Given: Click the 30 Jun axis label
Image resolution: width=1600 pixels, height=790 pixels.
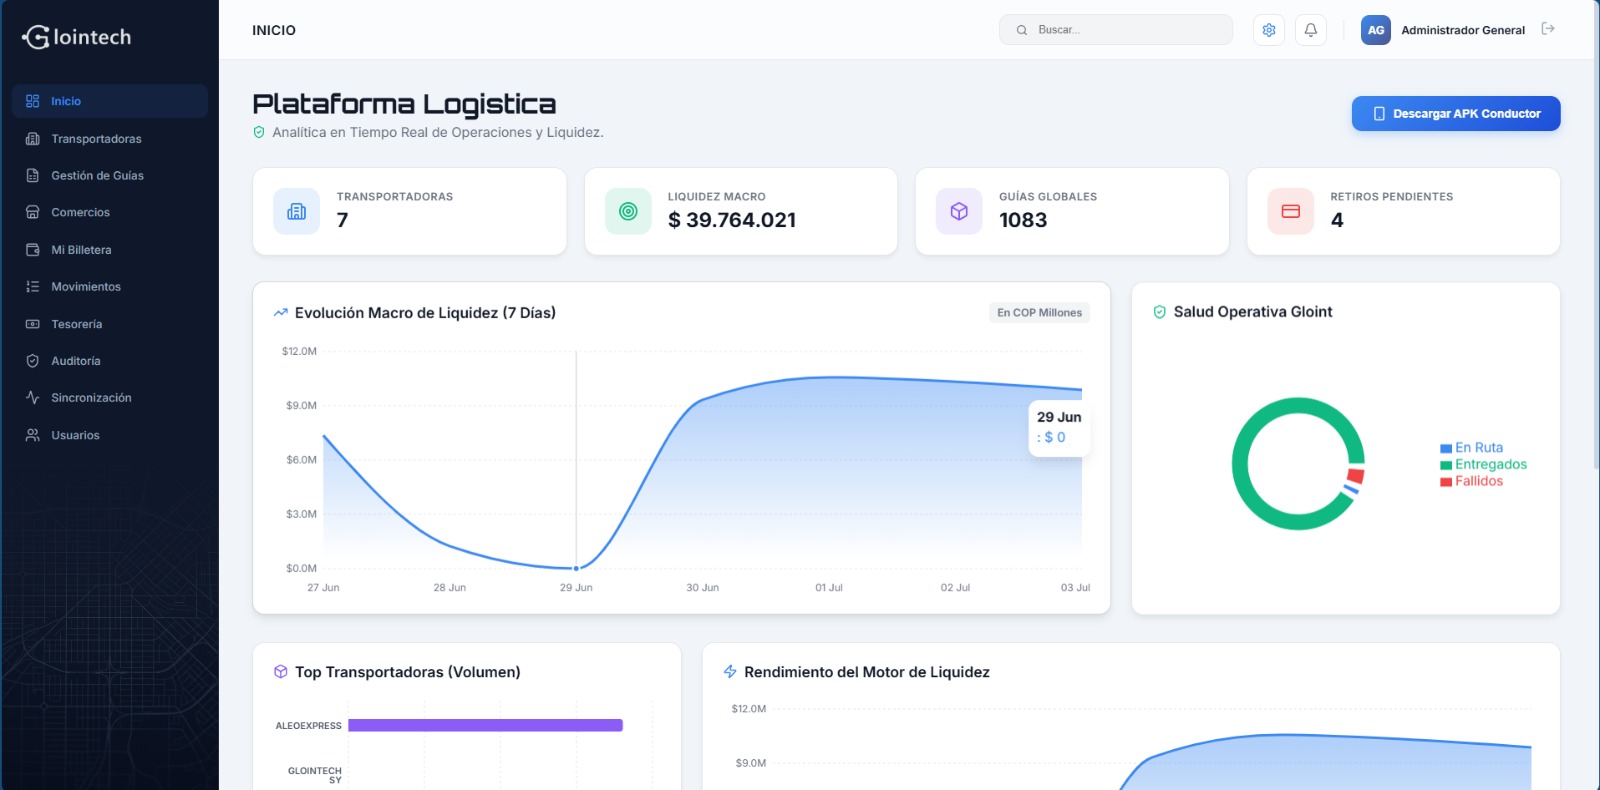Looking at the screenshot, I should coord(702,588).
